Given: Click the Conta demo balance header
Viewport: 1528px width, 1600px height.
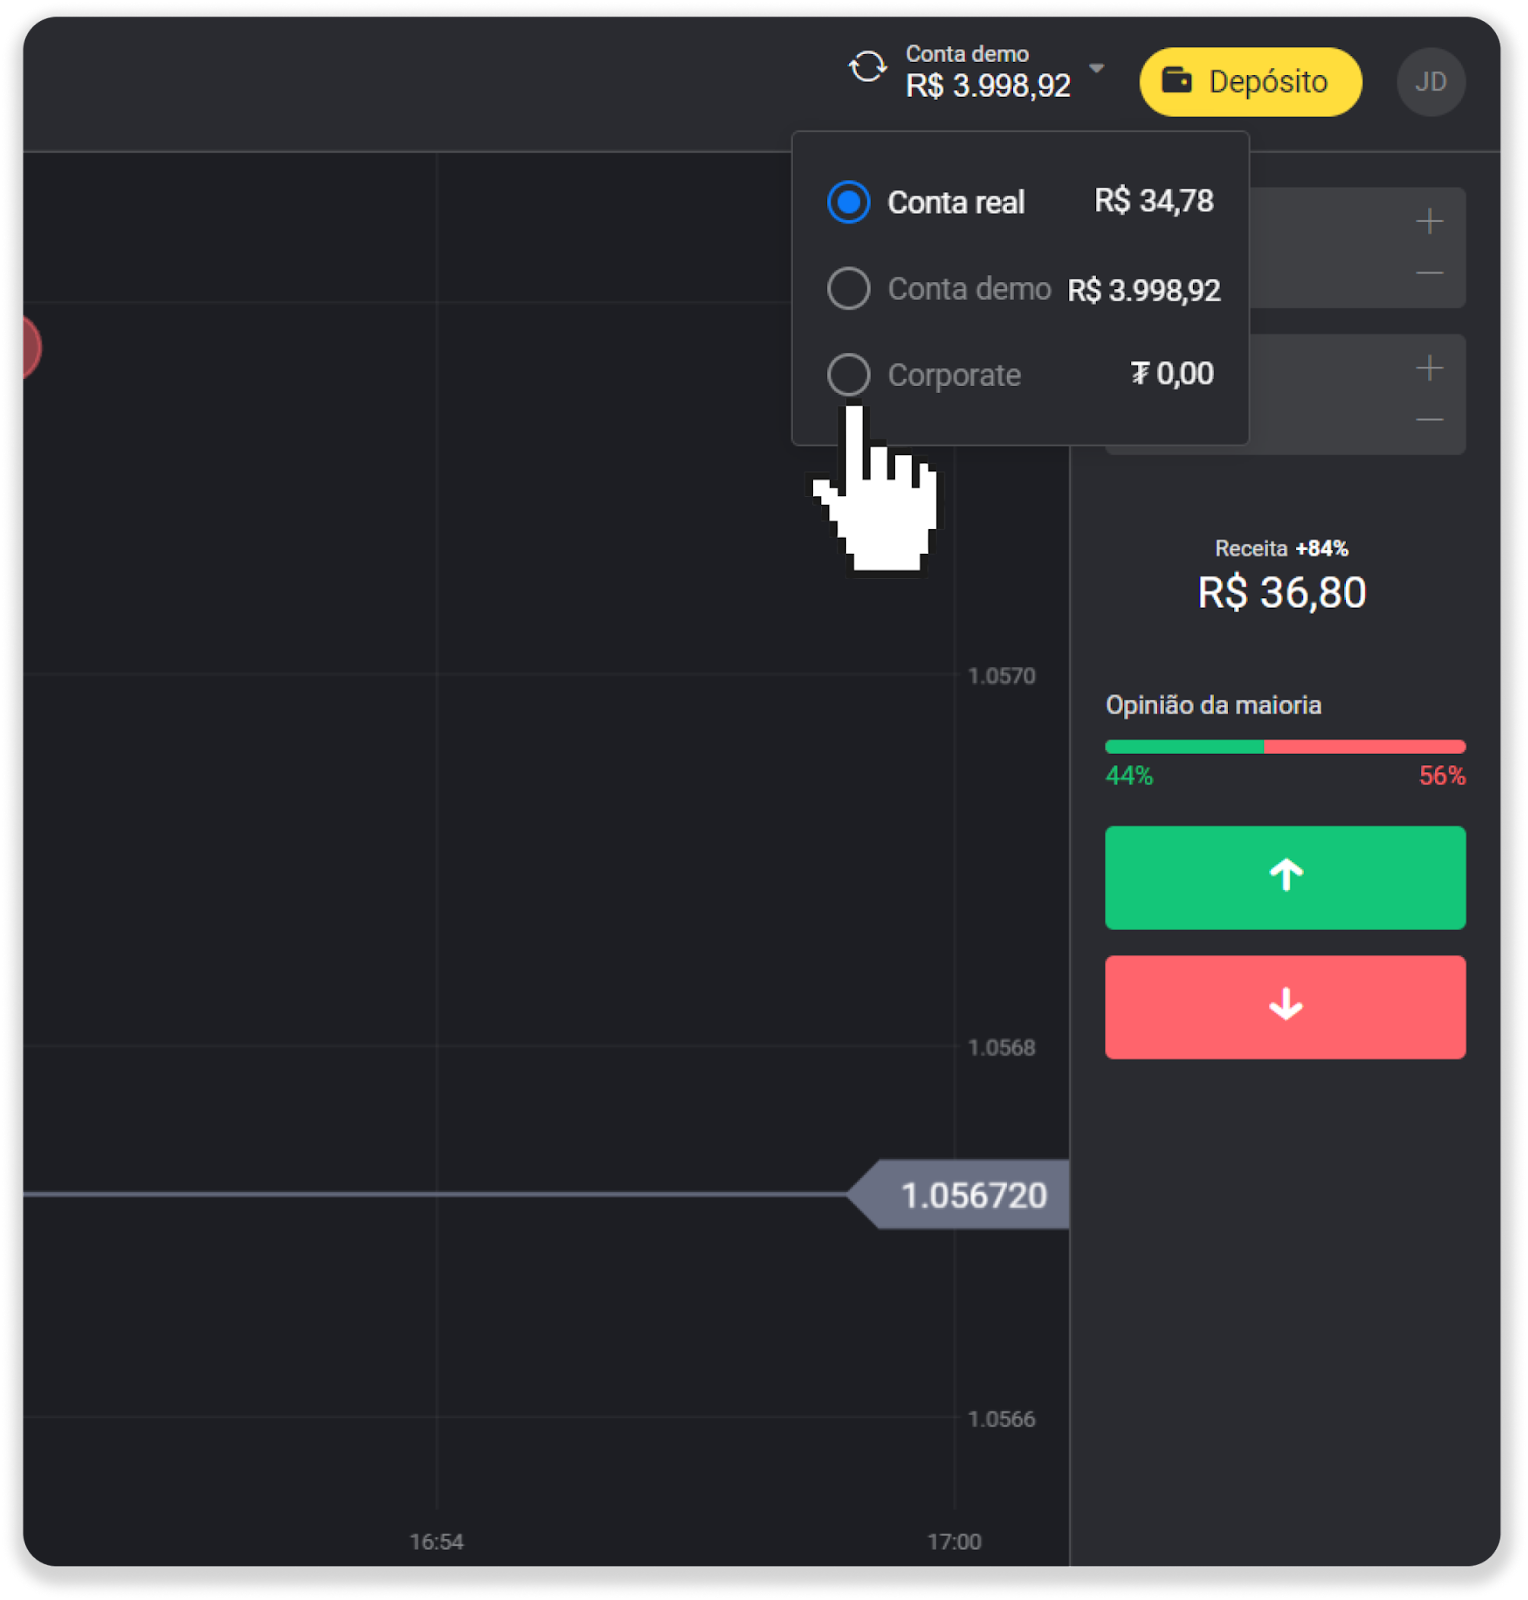Looking at the screenshot, I should [x=988, y=71].
